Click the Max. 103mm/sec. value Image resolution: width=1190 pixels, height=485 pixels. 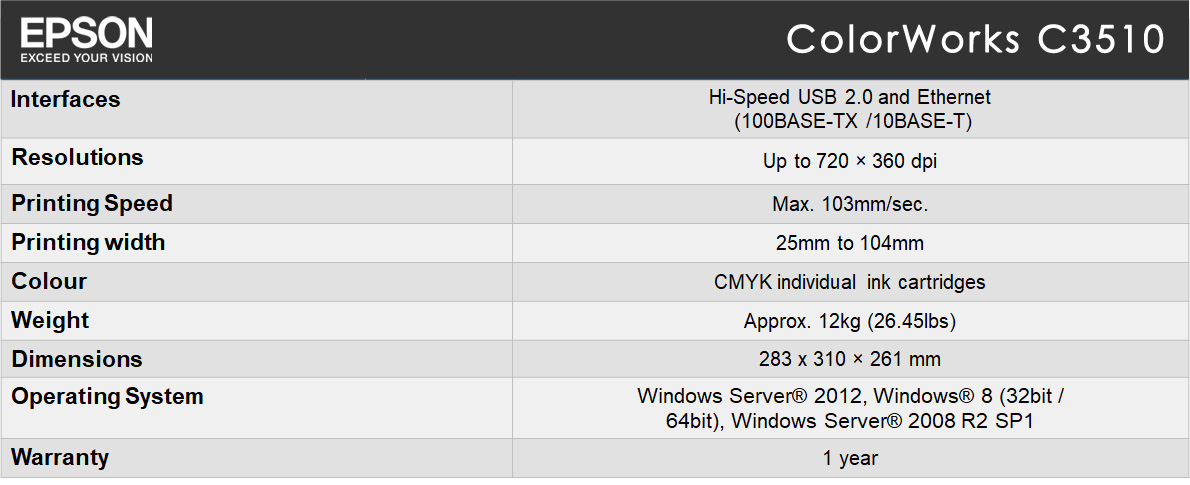click(x=849, y=204)
